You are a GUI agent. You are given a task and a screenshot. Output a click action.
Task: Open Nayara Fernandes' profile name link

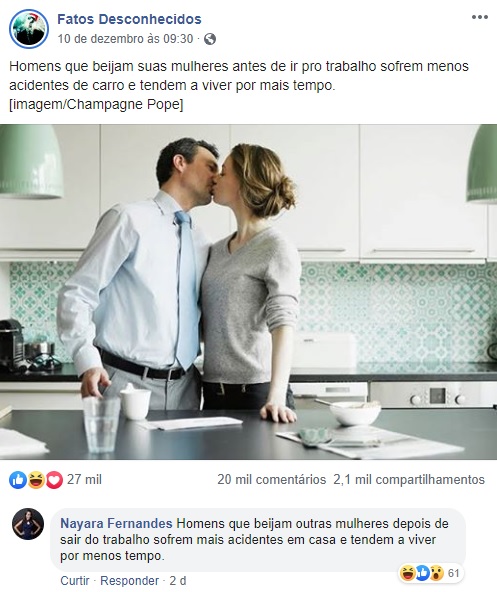click(x=116, y=523)
